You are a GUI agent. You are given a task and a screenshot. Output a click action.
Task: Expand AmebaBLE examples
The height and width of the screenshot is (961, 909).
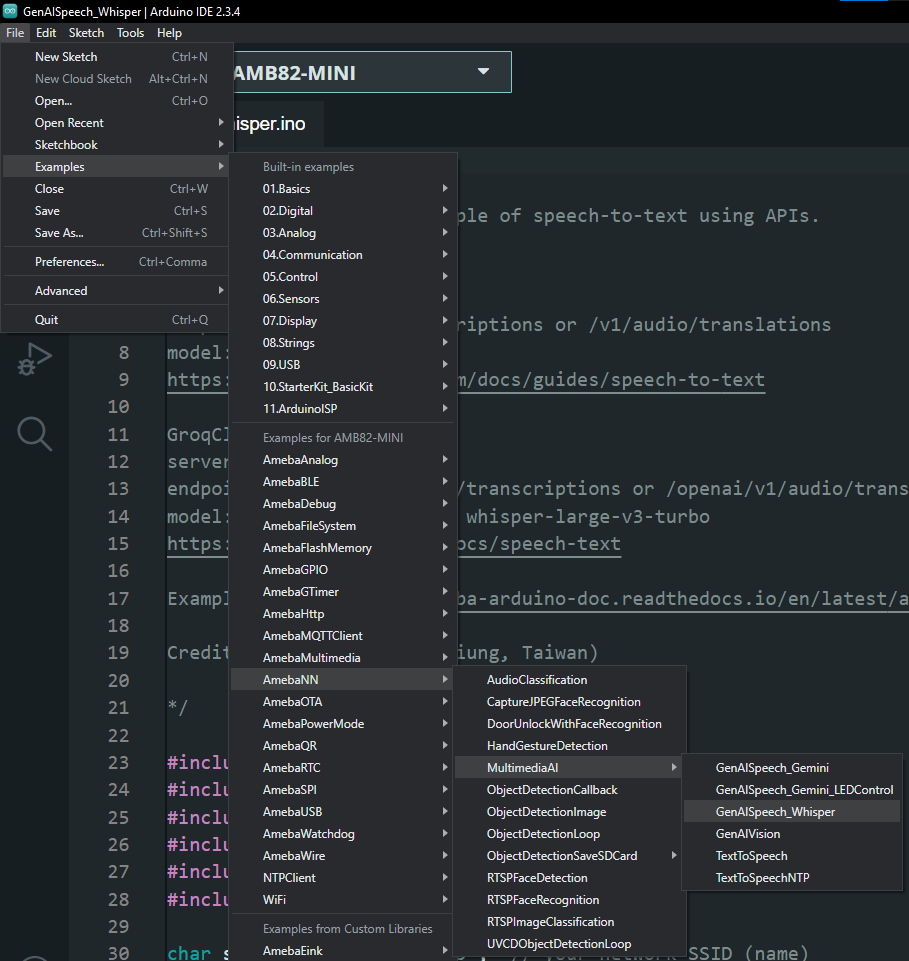[x=343, y=482]
